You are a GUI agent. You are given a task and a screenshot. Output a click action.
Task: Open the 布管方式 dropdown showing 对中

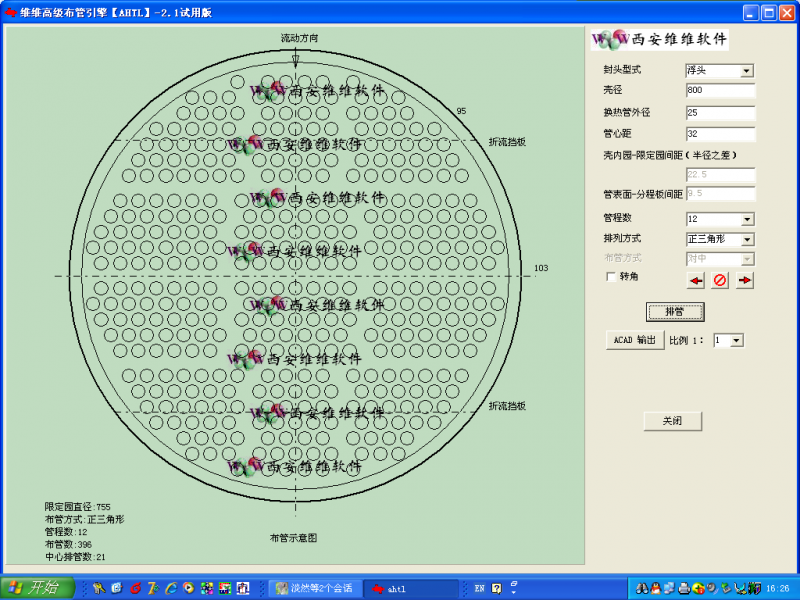(x=747, y=259)
